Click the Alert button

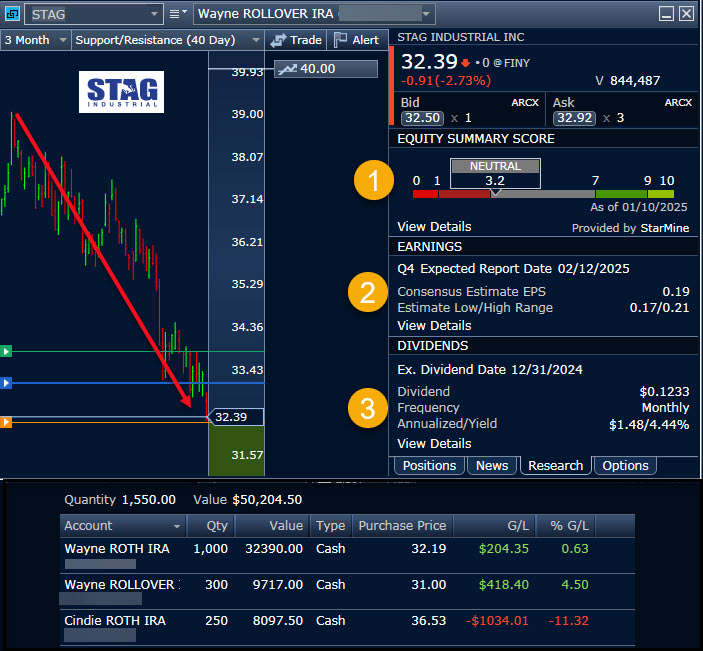tap(356, 40)
